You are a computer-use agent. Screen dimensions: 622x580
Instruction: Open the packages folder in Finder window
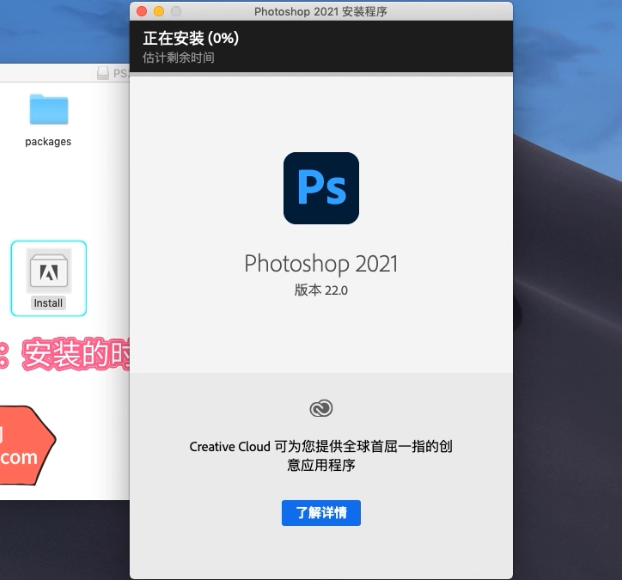click(x=49, y=109)
